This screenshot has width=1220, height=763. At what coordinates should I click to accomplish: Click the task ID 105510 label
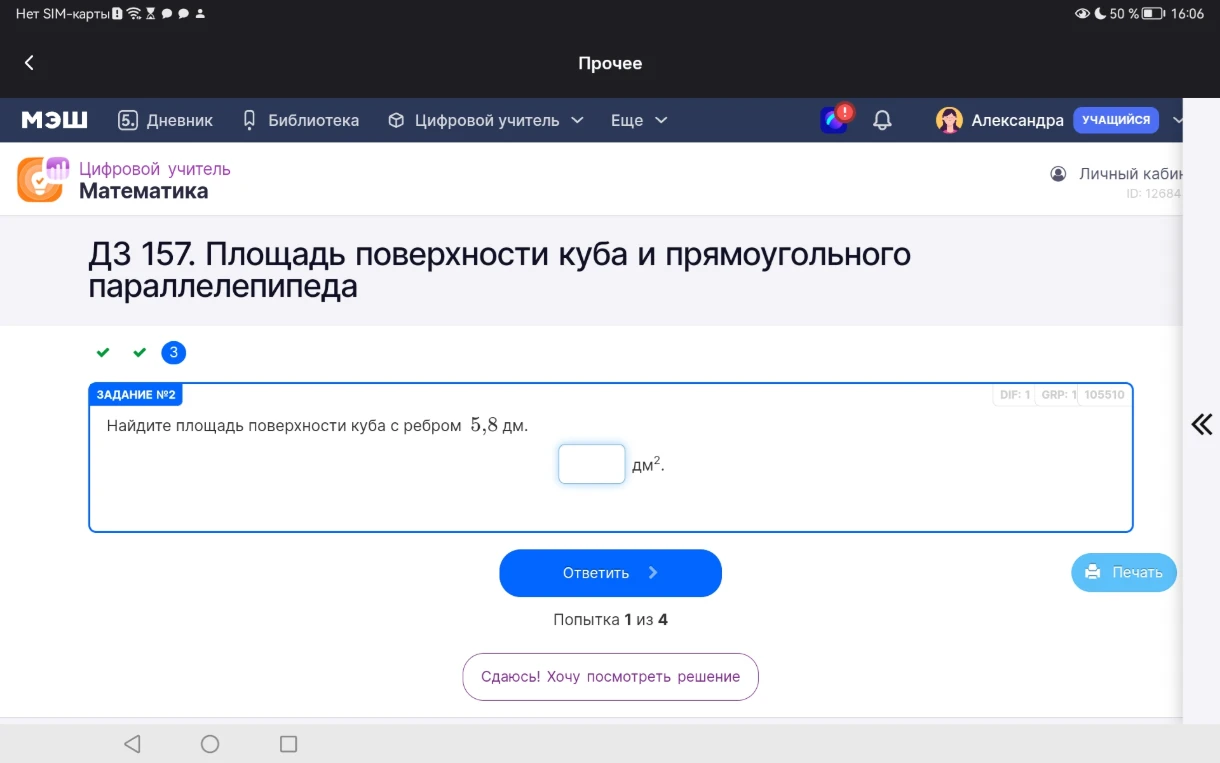point(1104,395)
